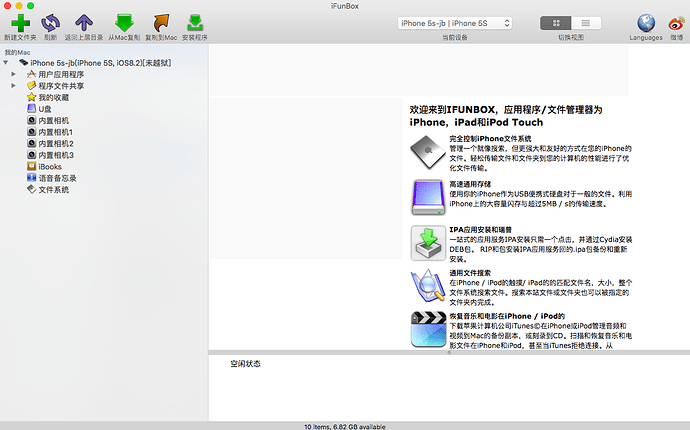Open iBooks in the sidebar

(x=50, y=166)
